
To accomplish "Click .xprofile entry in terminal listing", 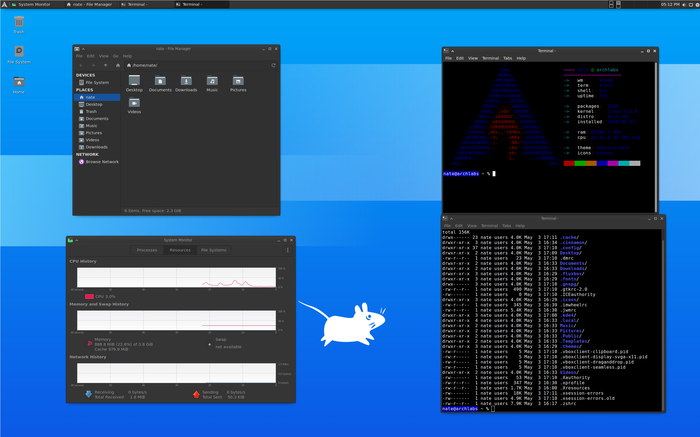I will tap(572, 383).
